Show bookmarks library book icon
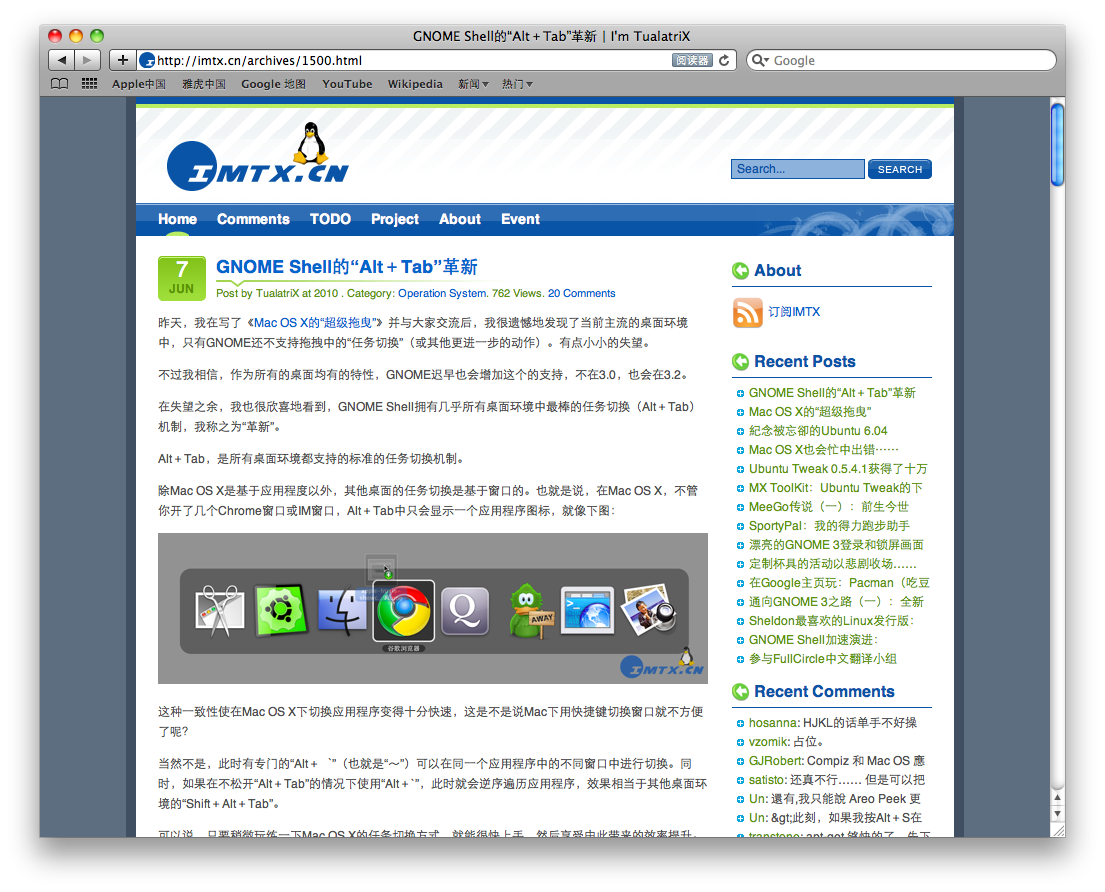The width and height of the screenshot is (1105, 892). click(60, 84)
